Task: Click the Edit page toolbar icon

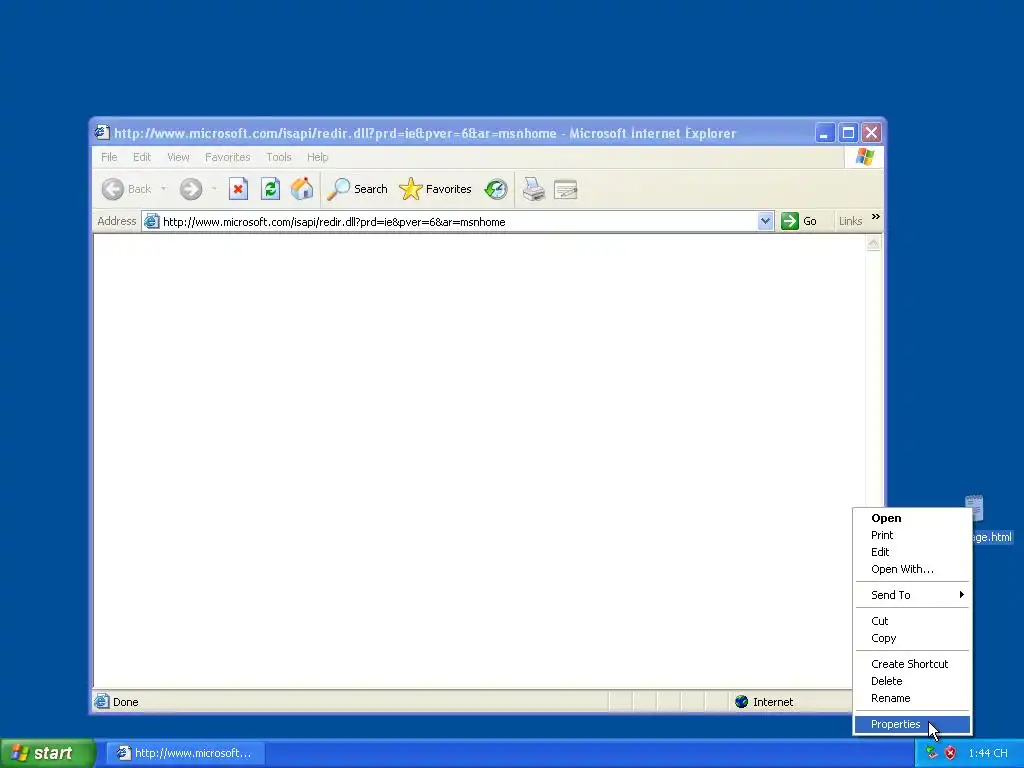Action: point(566,189)
